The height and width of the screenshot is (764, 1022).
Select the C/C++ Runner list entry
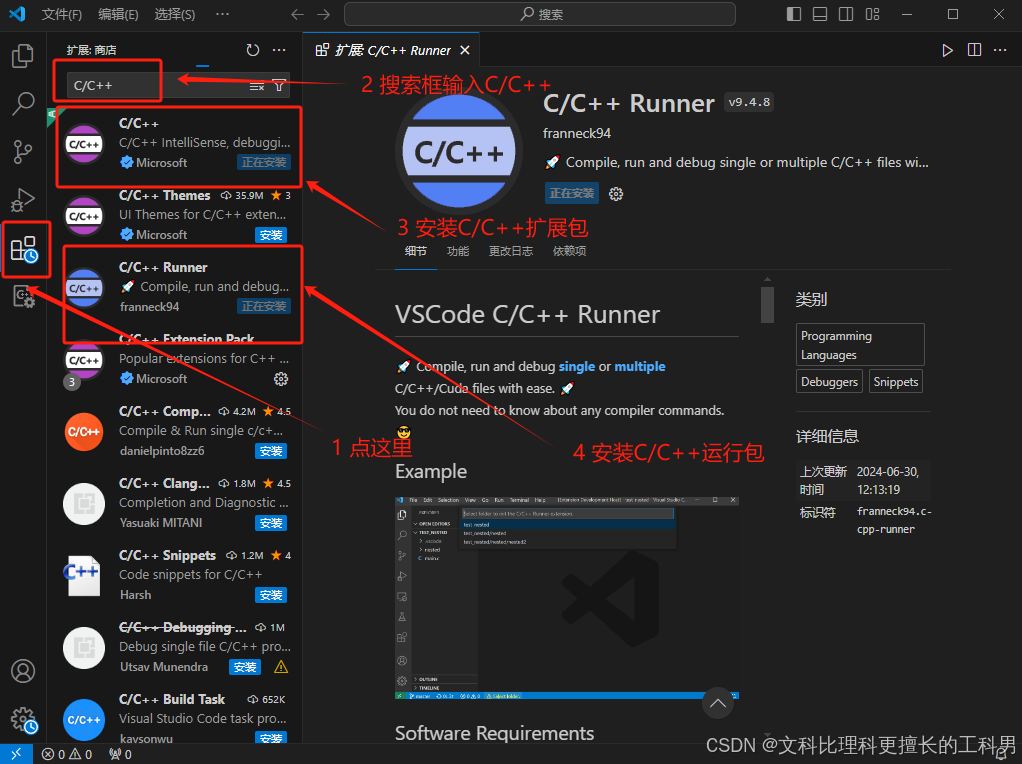[175, 287]
